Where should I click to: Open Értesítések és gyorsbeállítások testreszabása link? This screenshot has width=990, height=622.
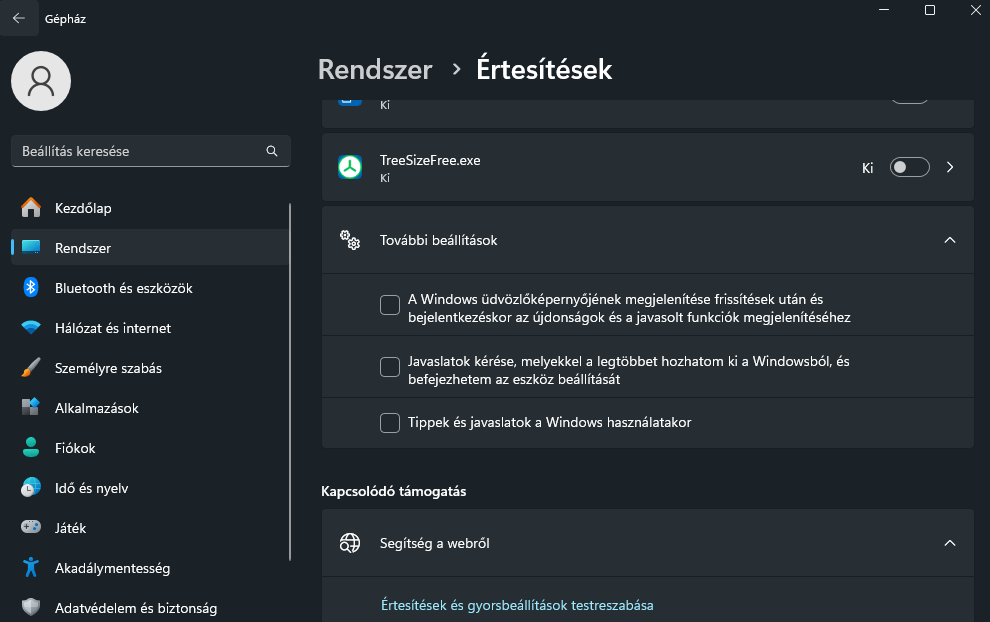pos(517,605)
